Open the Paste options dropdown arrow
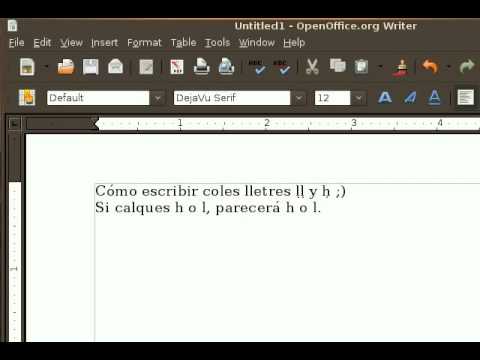Screen dimensions: 480x360 click(x=380, y=67)
